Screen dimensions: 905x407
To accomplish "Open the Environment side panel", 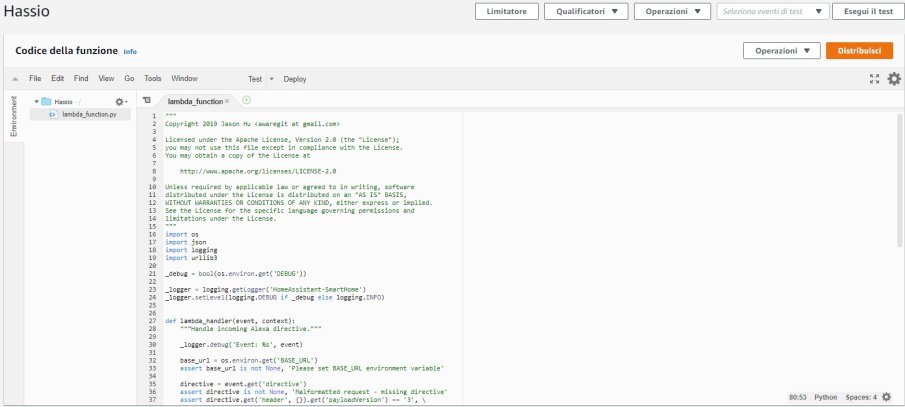I will tap(14, 116).
